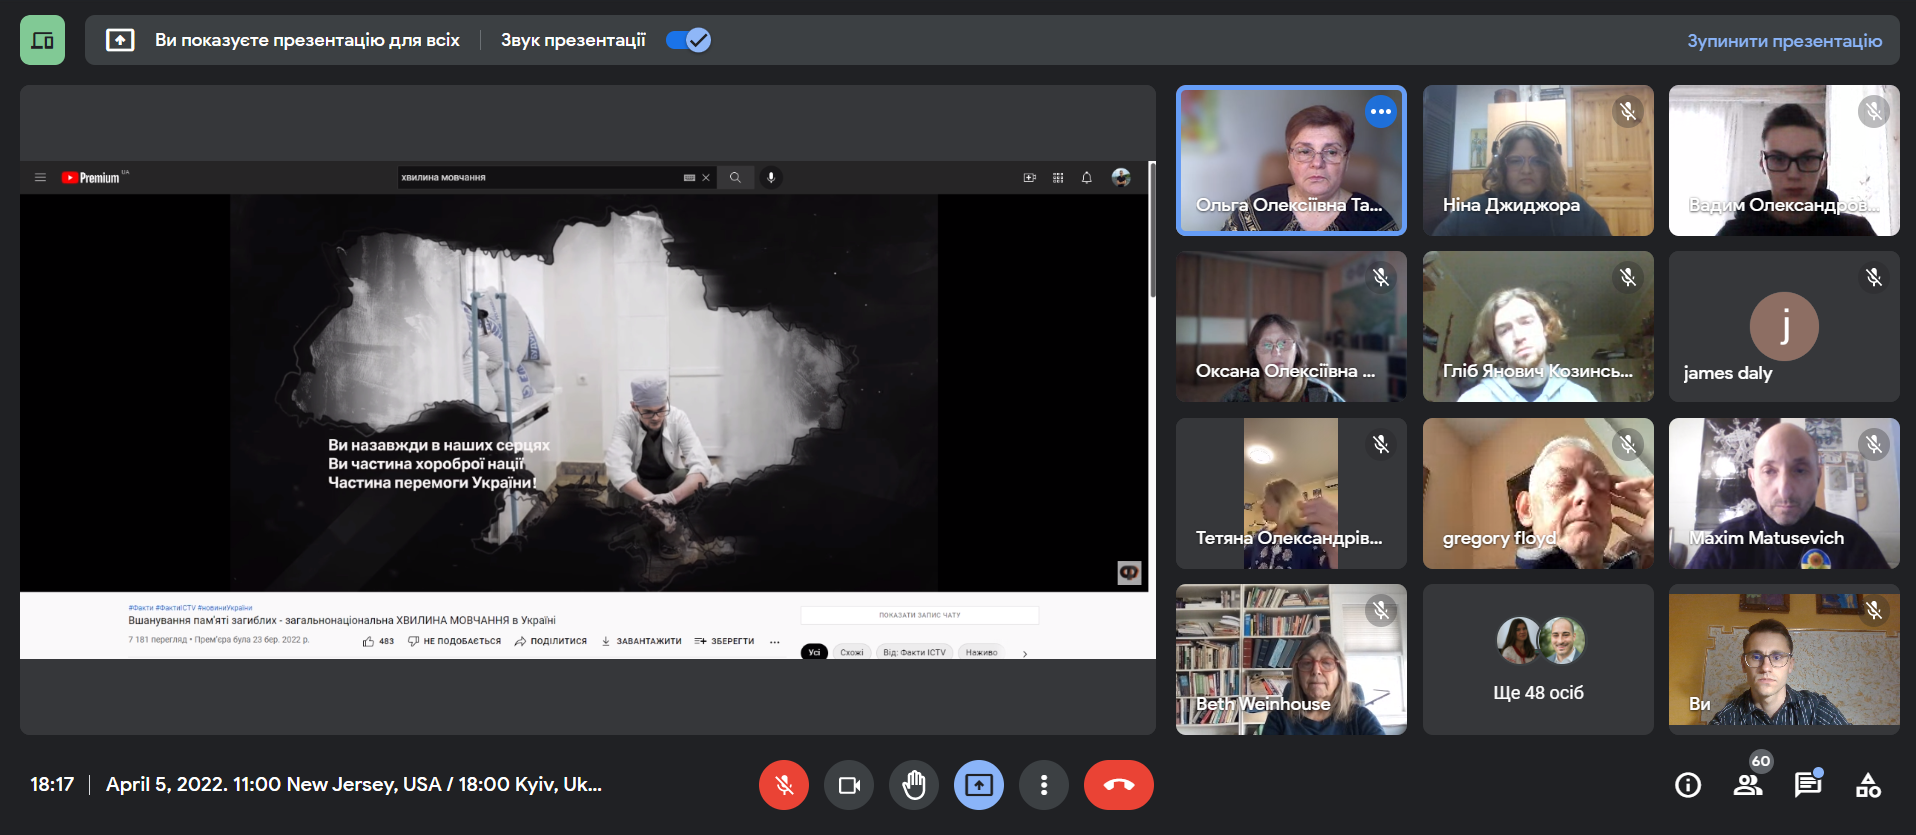Viewport: 1916px width, 835px height.
Task: Hang up with the red leave call button
Action: pyautogui.click(x=1118, y=785)
